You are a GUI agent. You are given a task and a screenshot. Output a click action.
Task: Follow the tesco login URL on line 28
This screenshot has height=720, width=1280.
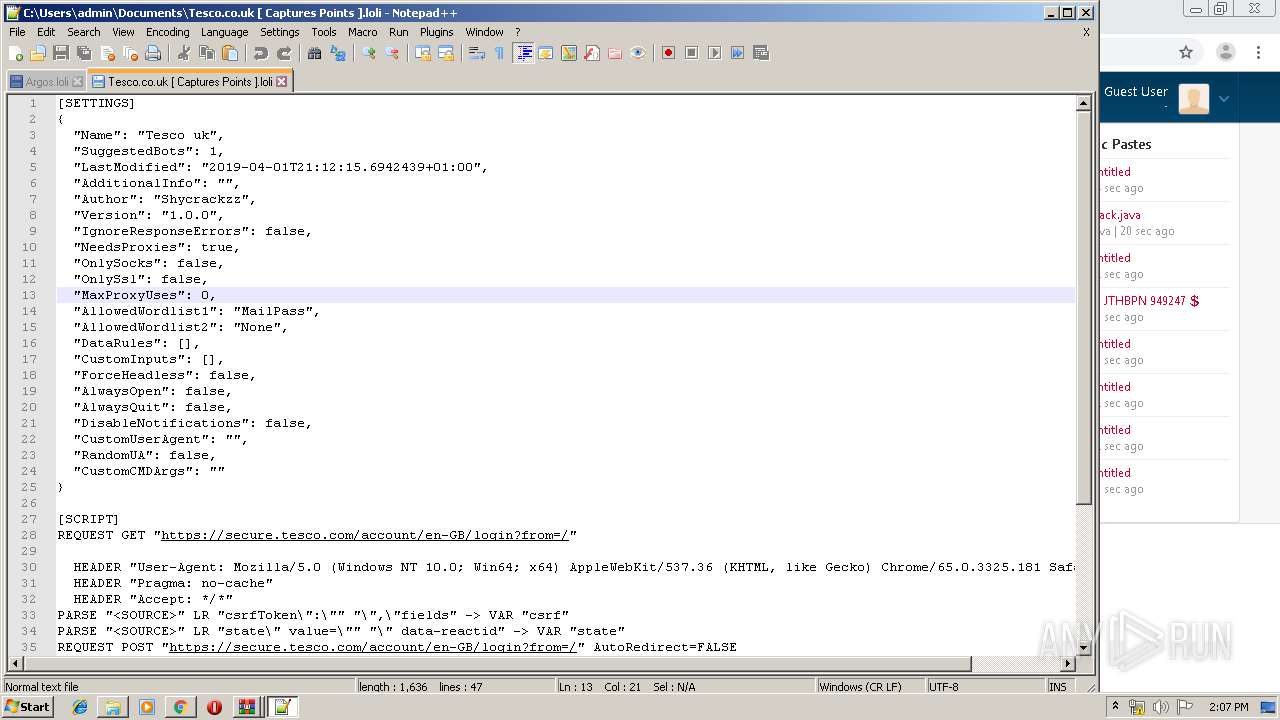click(365, 535)
